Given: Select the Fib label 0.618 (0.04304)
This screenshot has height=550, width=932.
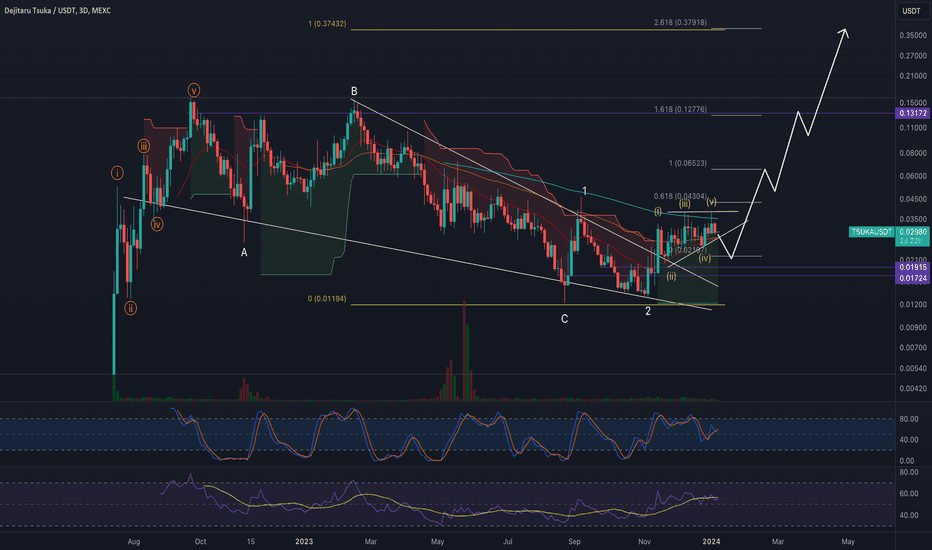Looking at the screenshot, I should click(x=681, y=196).
